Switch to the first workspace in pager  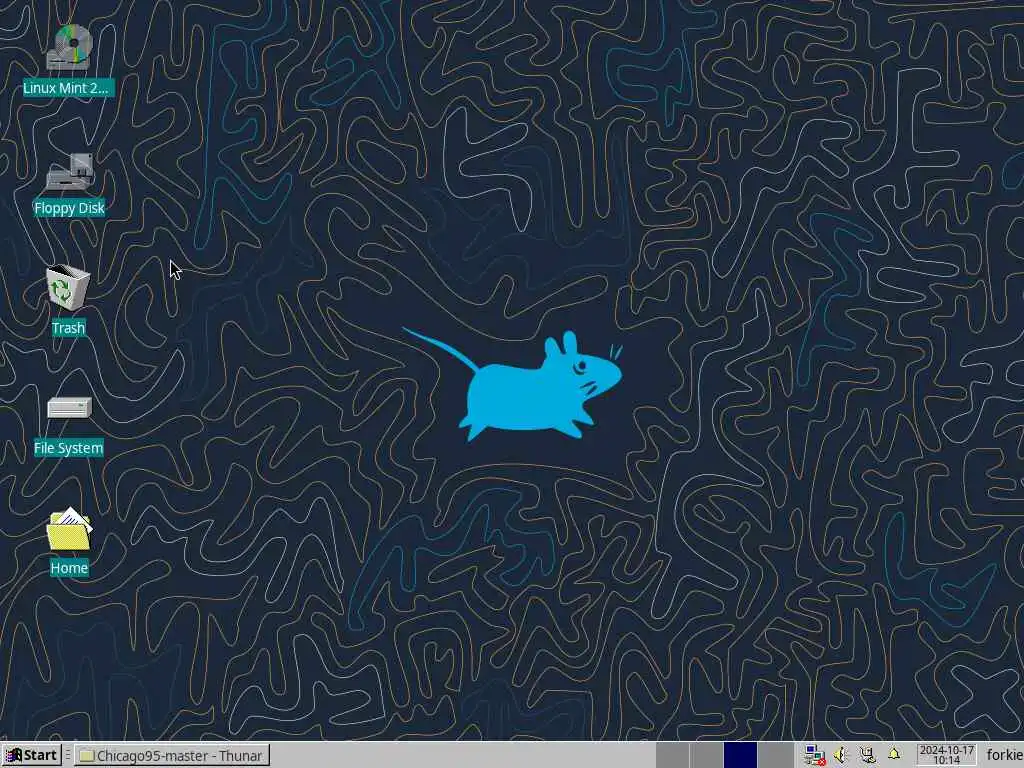[x=672, y=755]
